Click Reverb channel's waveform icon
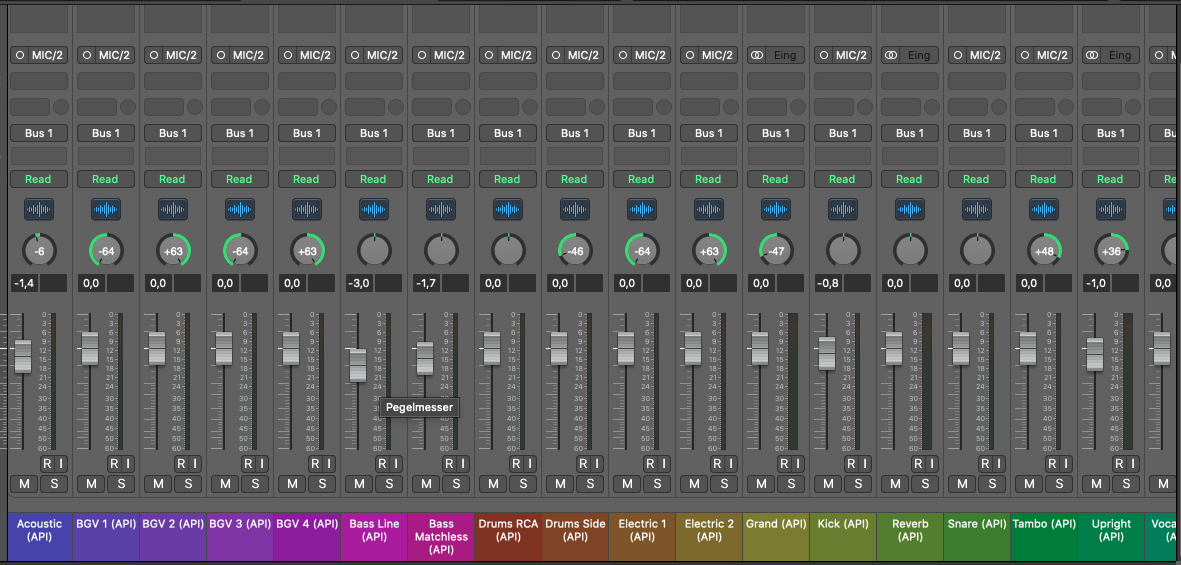 911,209
